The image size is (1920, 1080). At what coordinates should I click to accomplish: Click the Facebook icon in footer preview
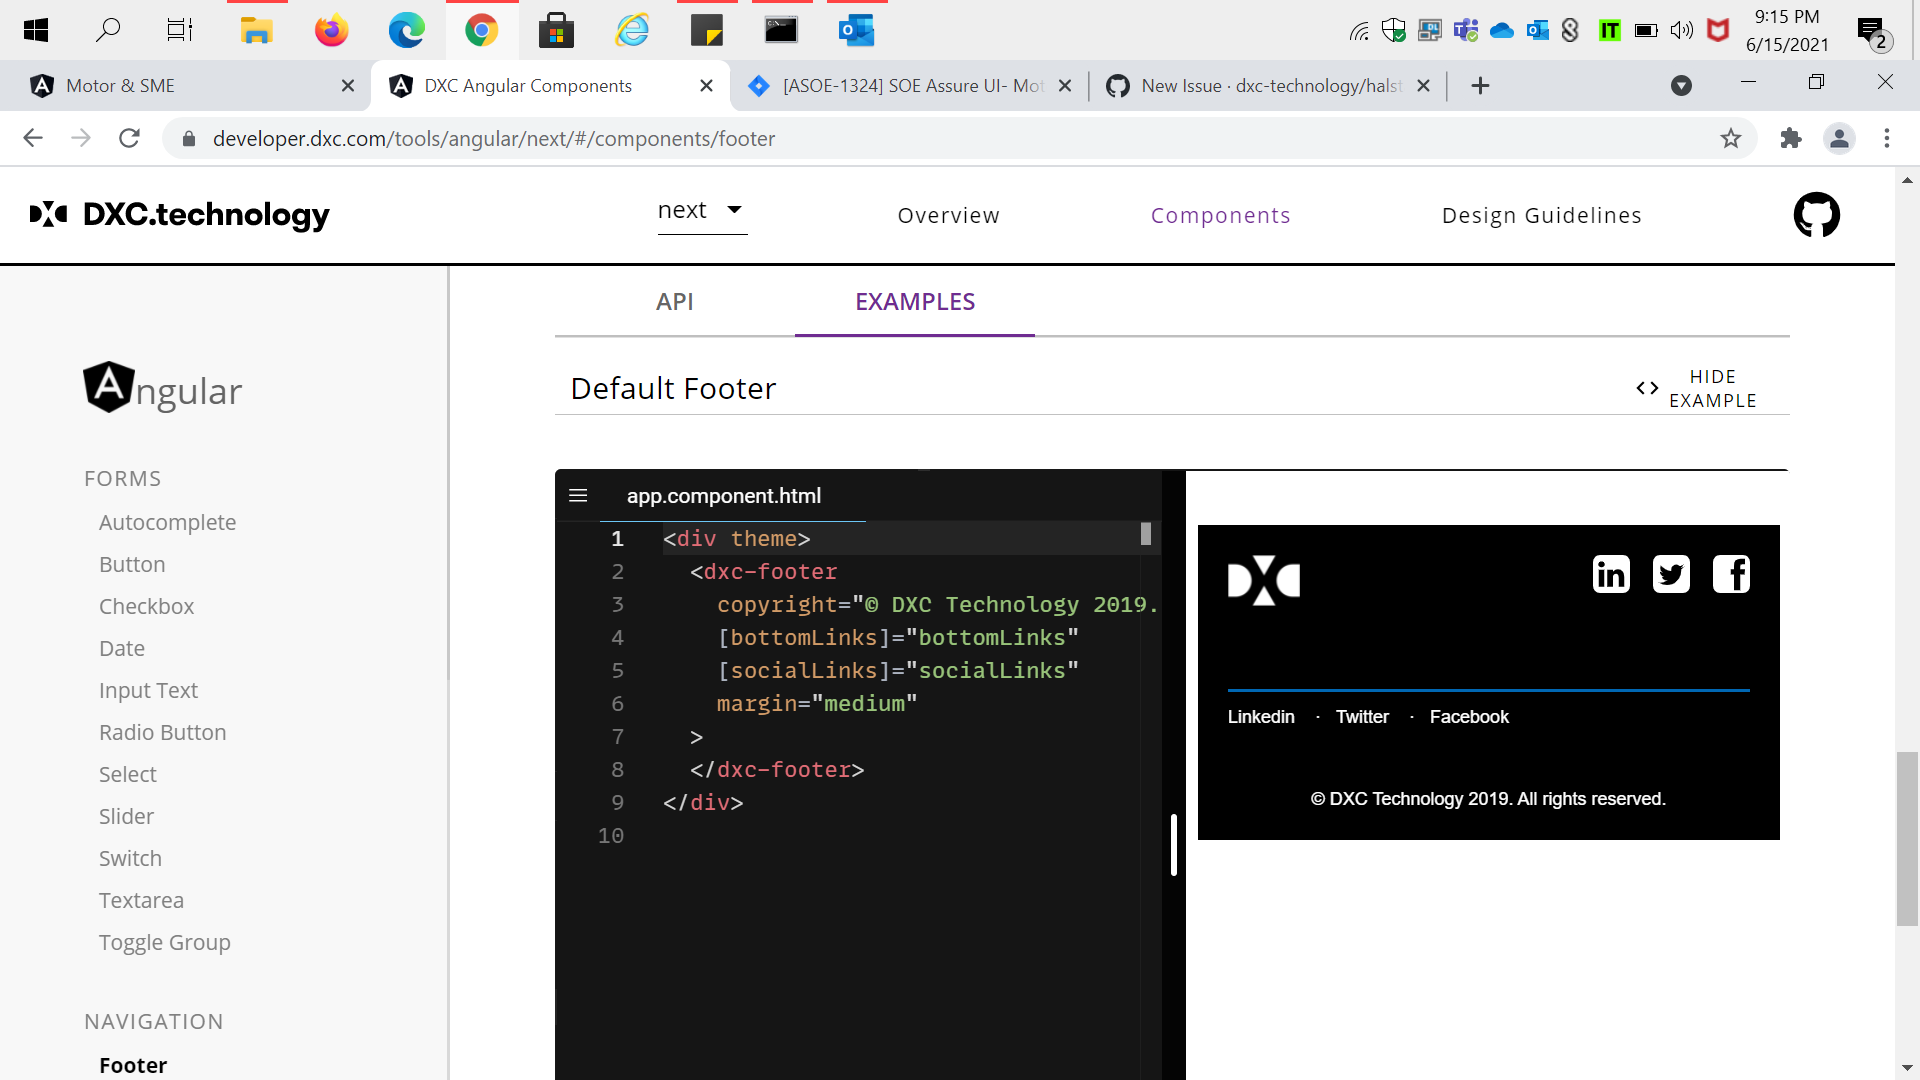click(1731, 574)
